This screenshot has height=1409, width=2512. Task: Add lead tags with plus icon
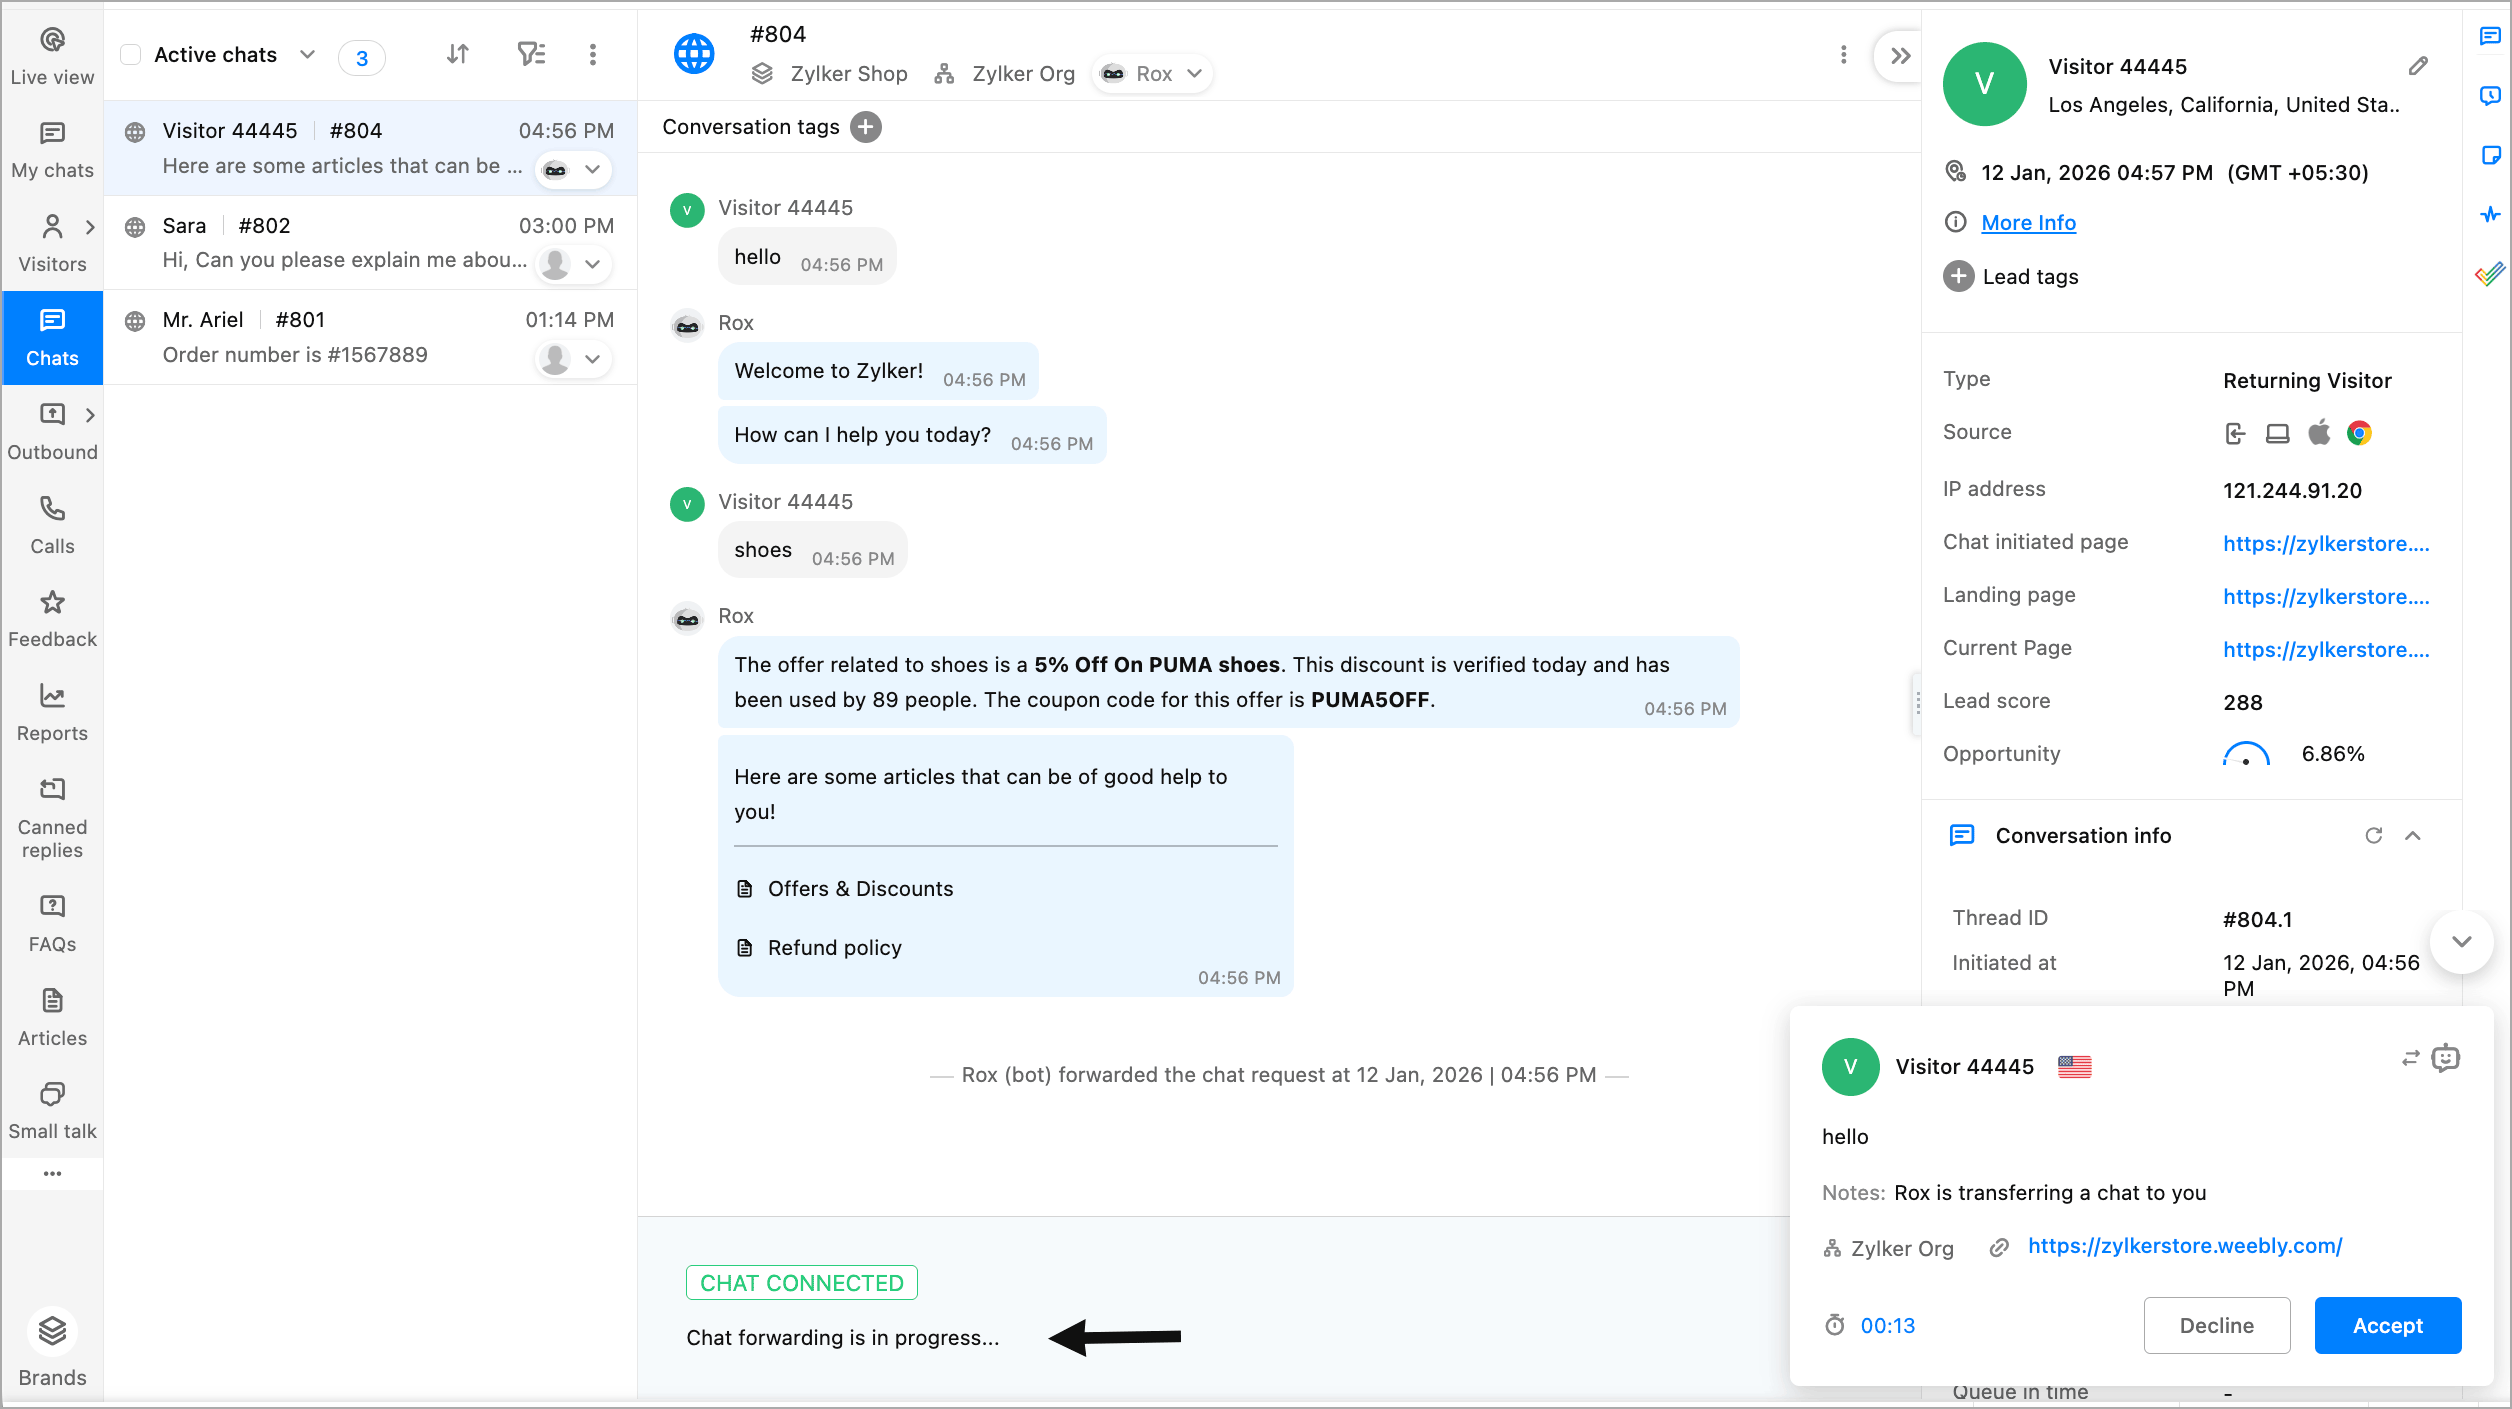[1958, 276]
